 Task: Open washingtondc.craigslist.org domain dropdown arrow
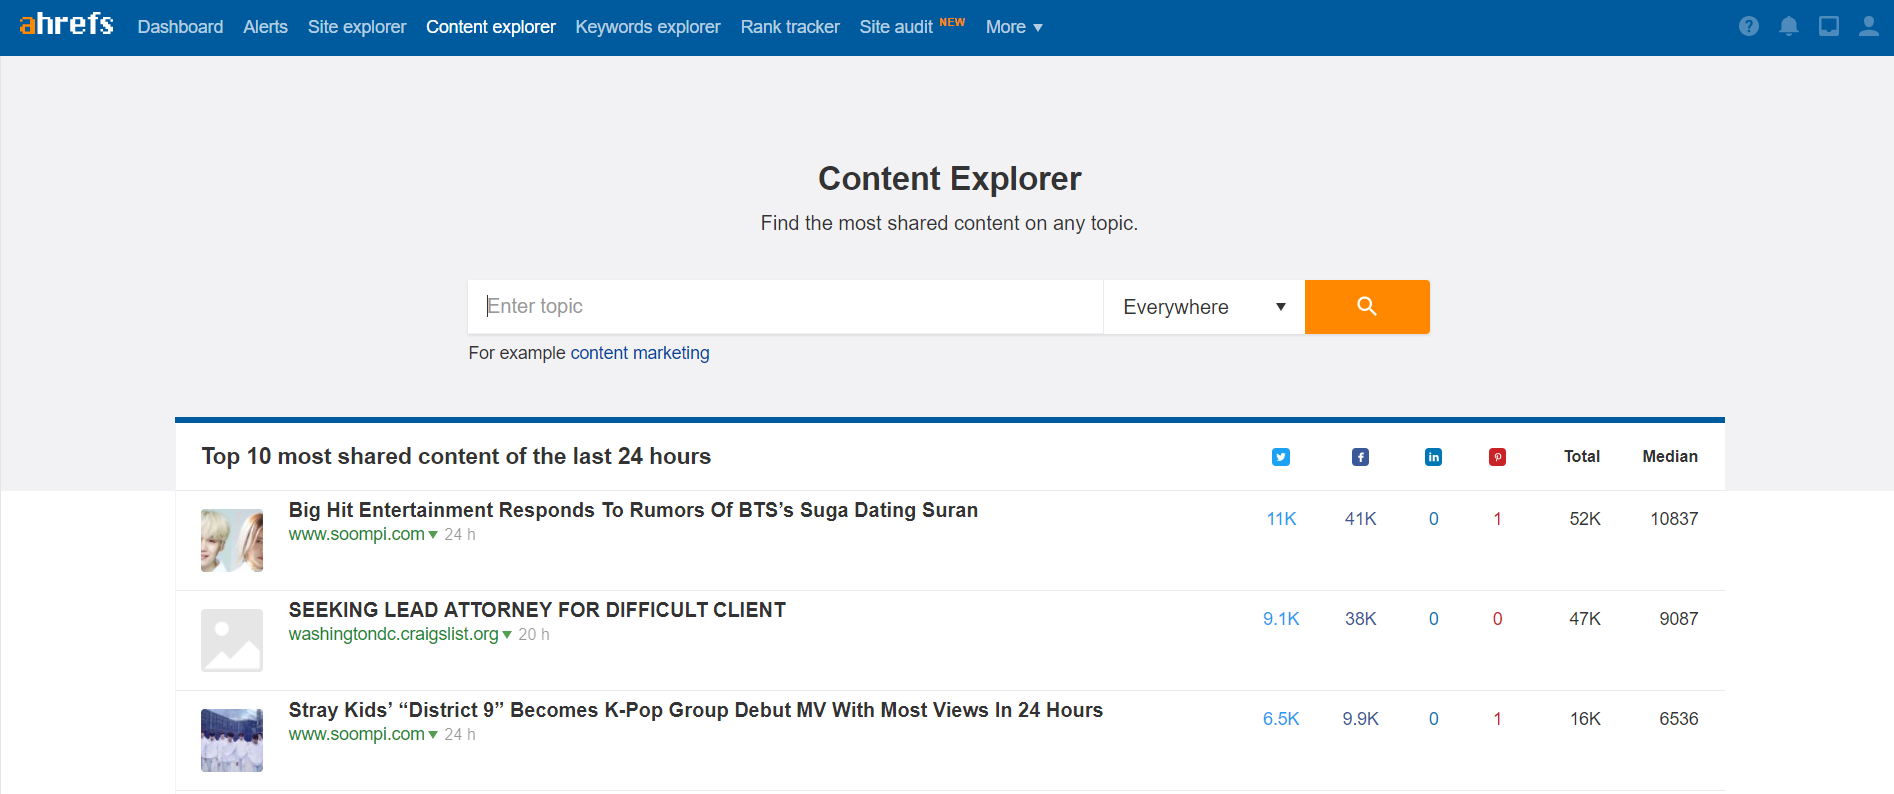pos(507,635)
